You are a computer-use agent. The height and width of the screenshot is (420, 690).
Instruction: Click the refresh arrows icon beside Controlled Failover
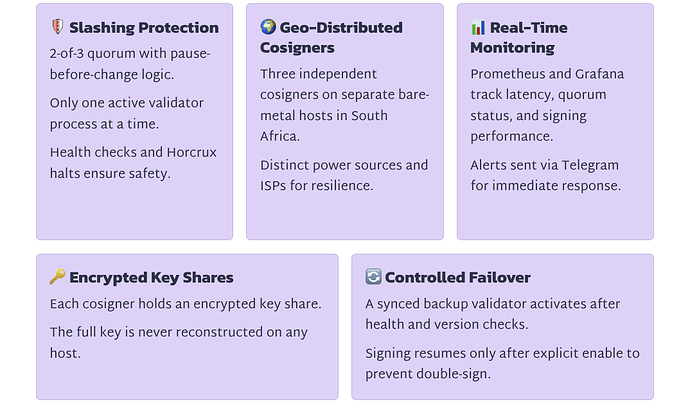pos(373,277)
